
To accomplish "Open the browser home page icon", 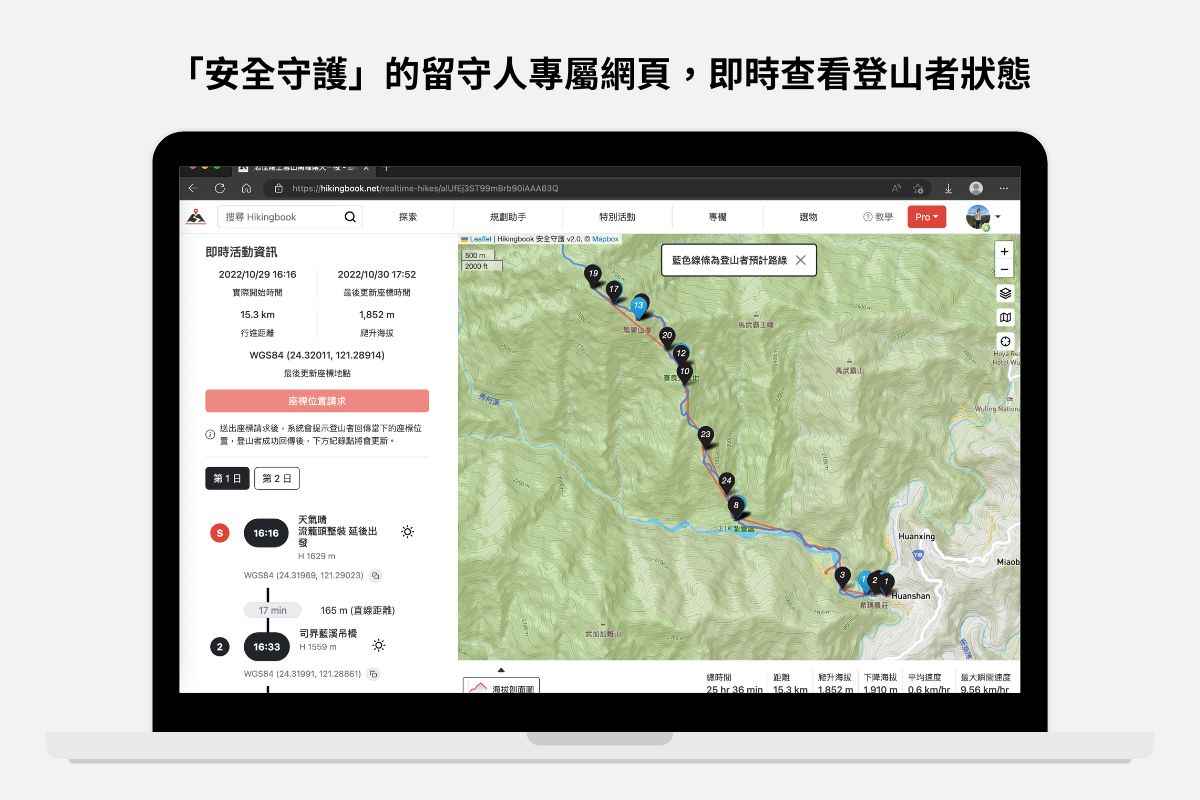I will coord(246,188).
